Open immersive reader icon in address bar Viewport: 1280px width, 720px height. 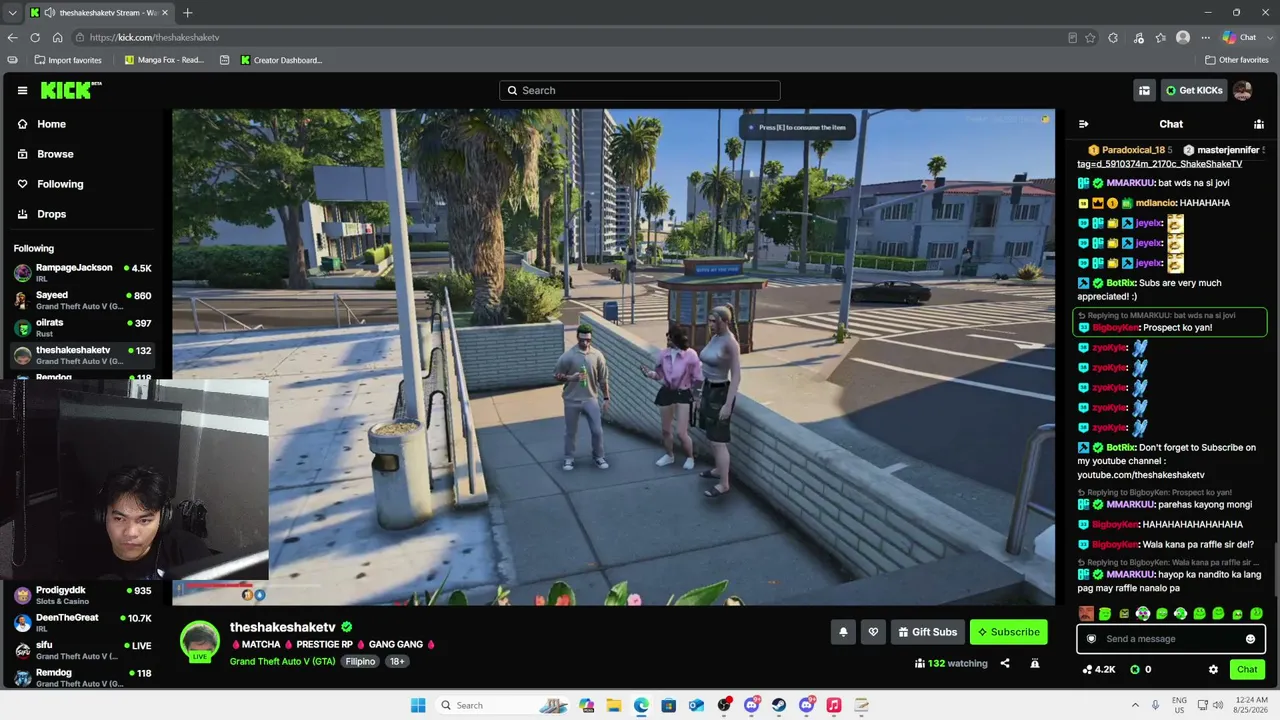point(1072,37)
